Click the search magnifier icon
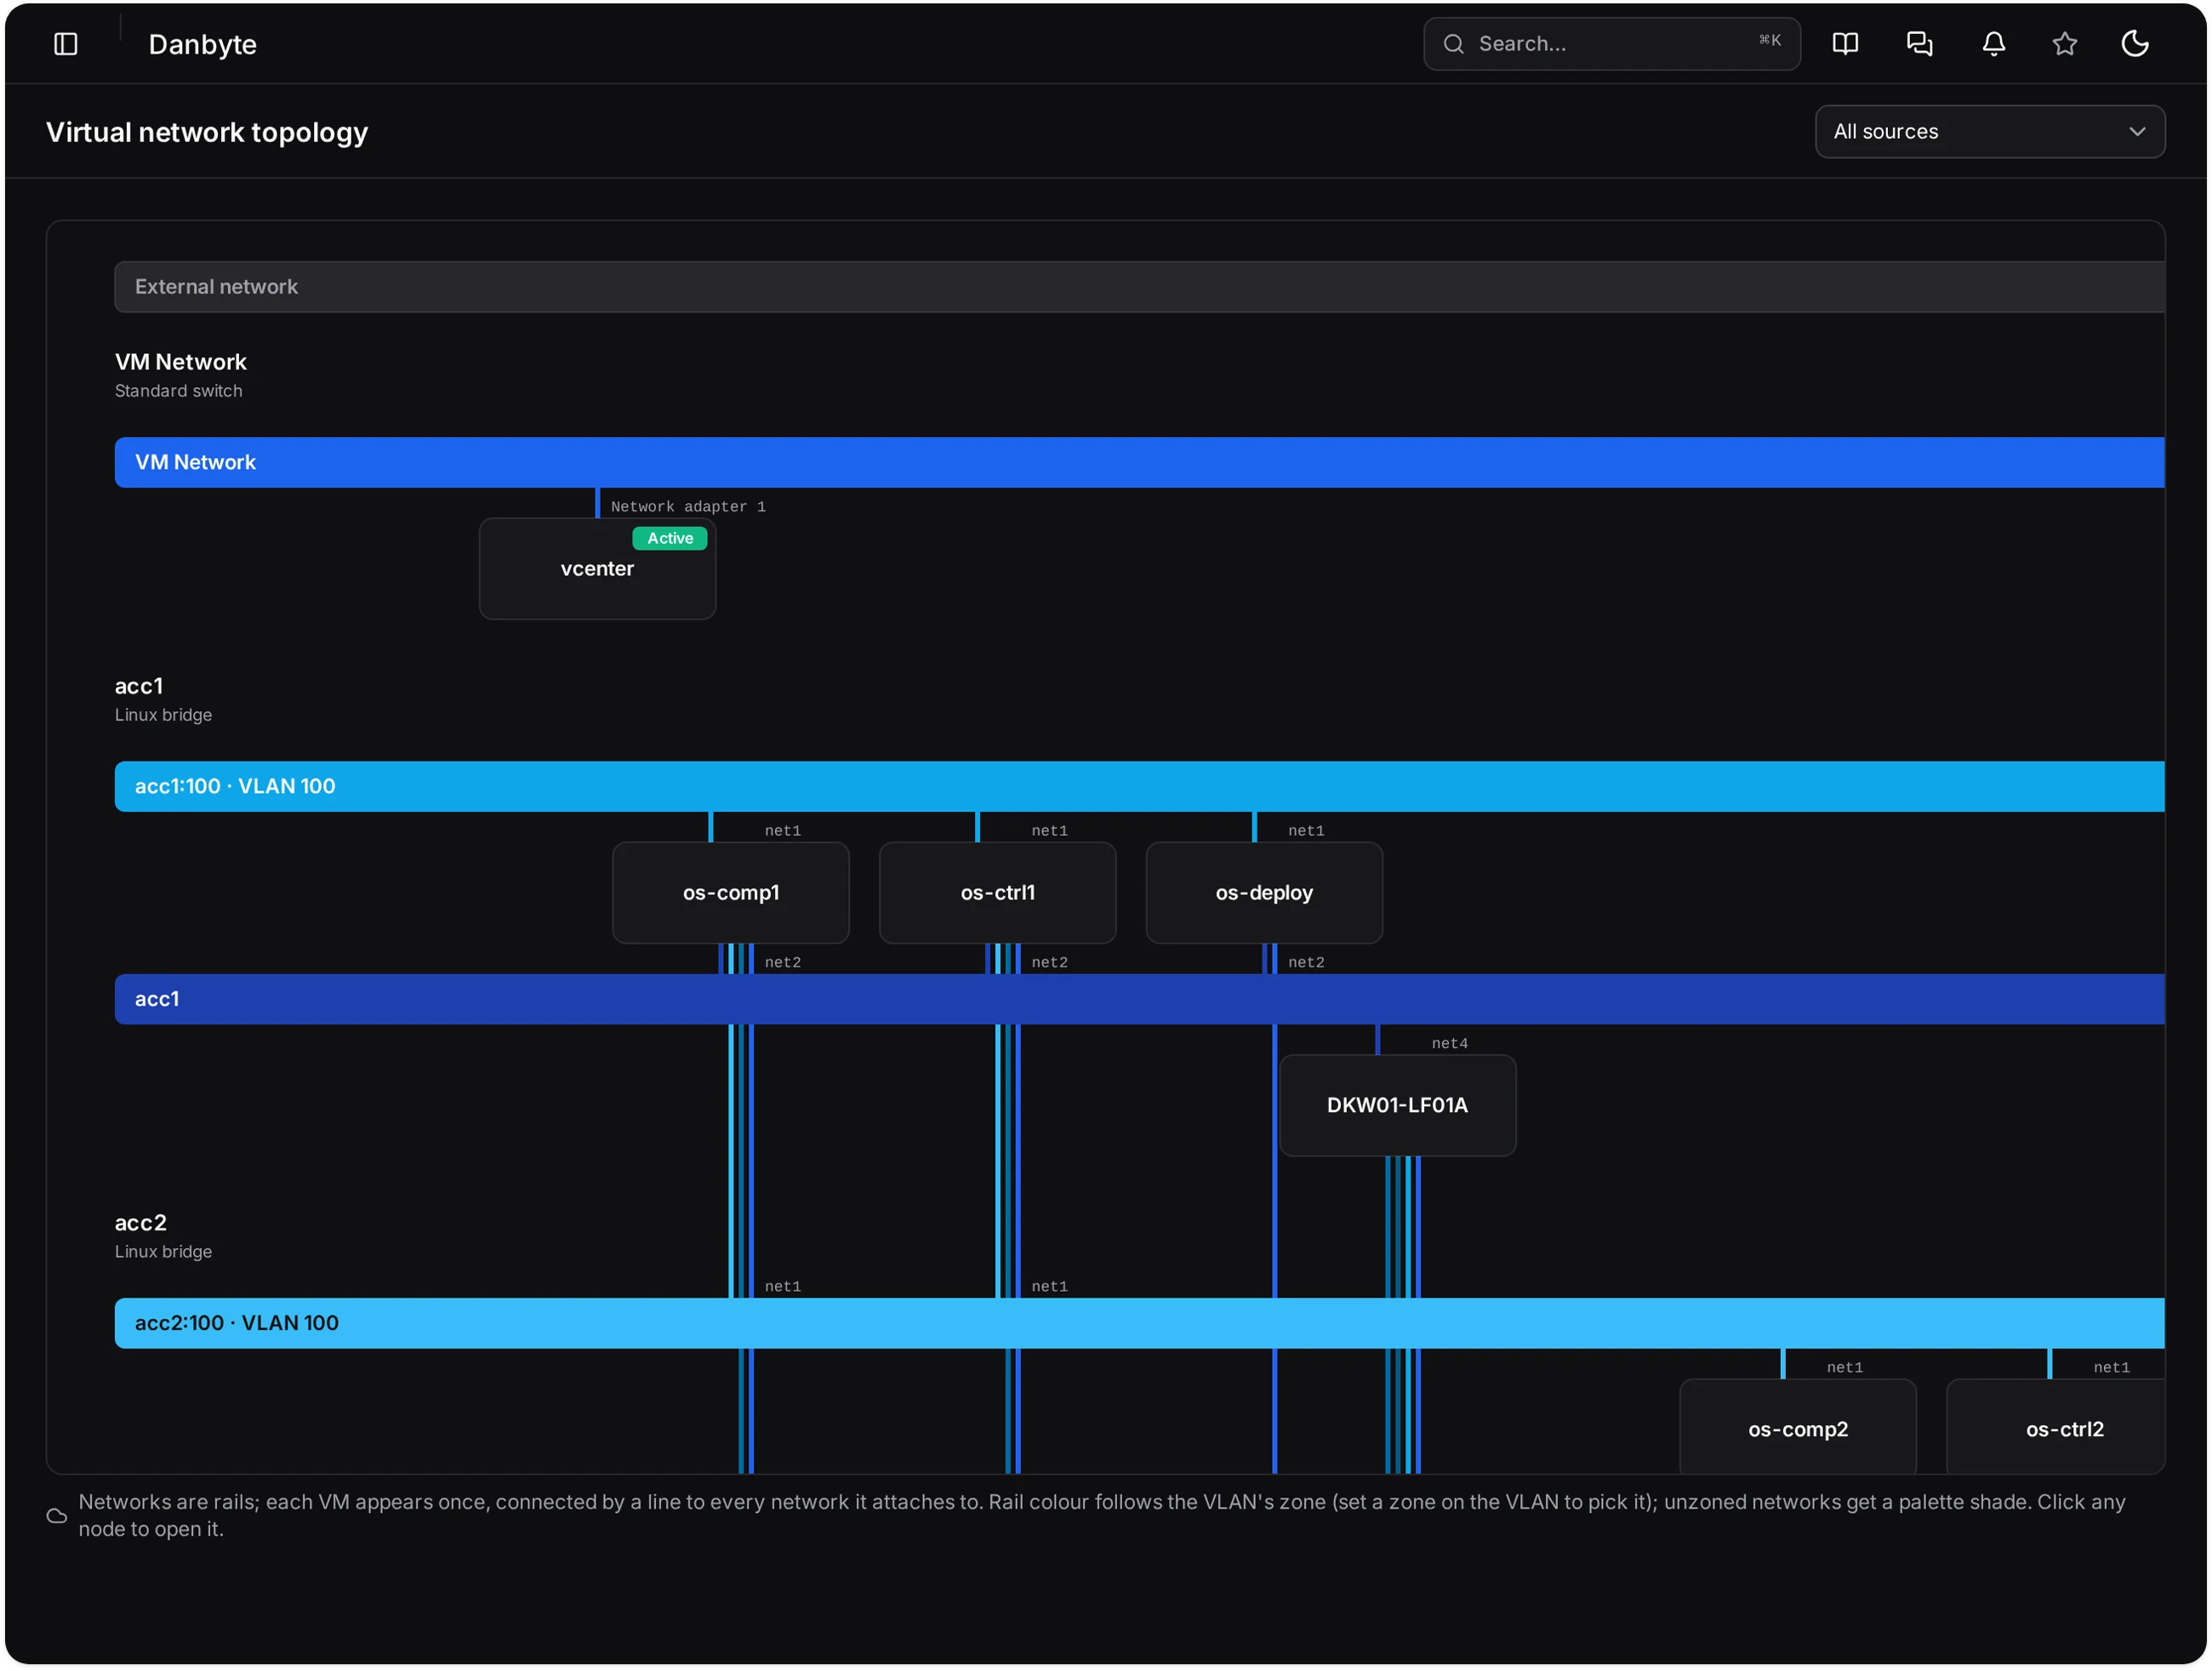The width and height of the screenshot is (2212, 1671). (1454, 44)
